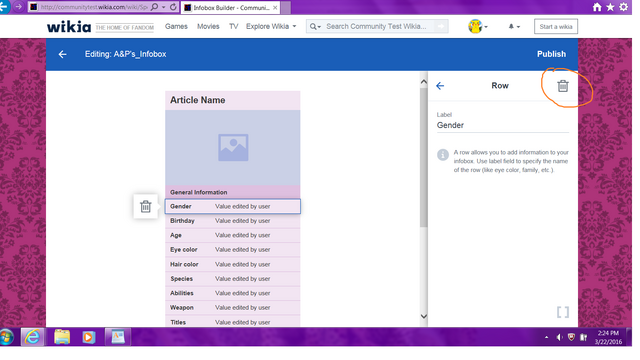This screenshot has height=360, width=640.
Task: Open the Windows Start menu
Action: tap(7, 337)
